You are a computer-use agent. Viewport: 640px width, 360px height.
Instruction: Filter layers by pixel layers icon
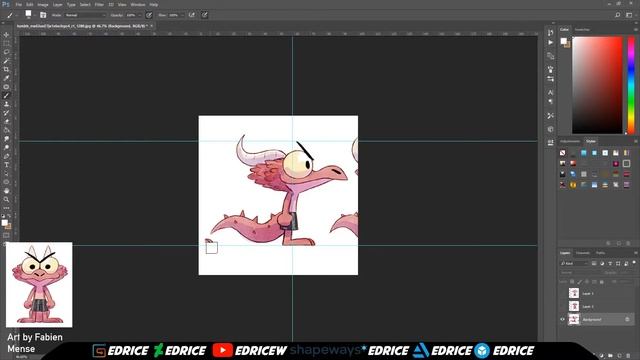pyautogui.click(x=594, y=264)
